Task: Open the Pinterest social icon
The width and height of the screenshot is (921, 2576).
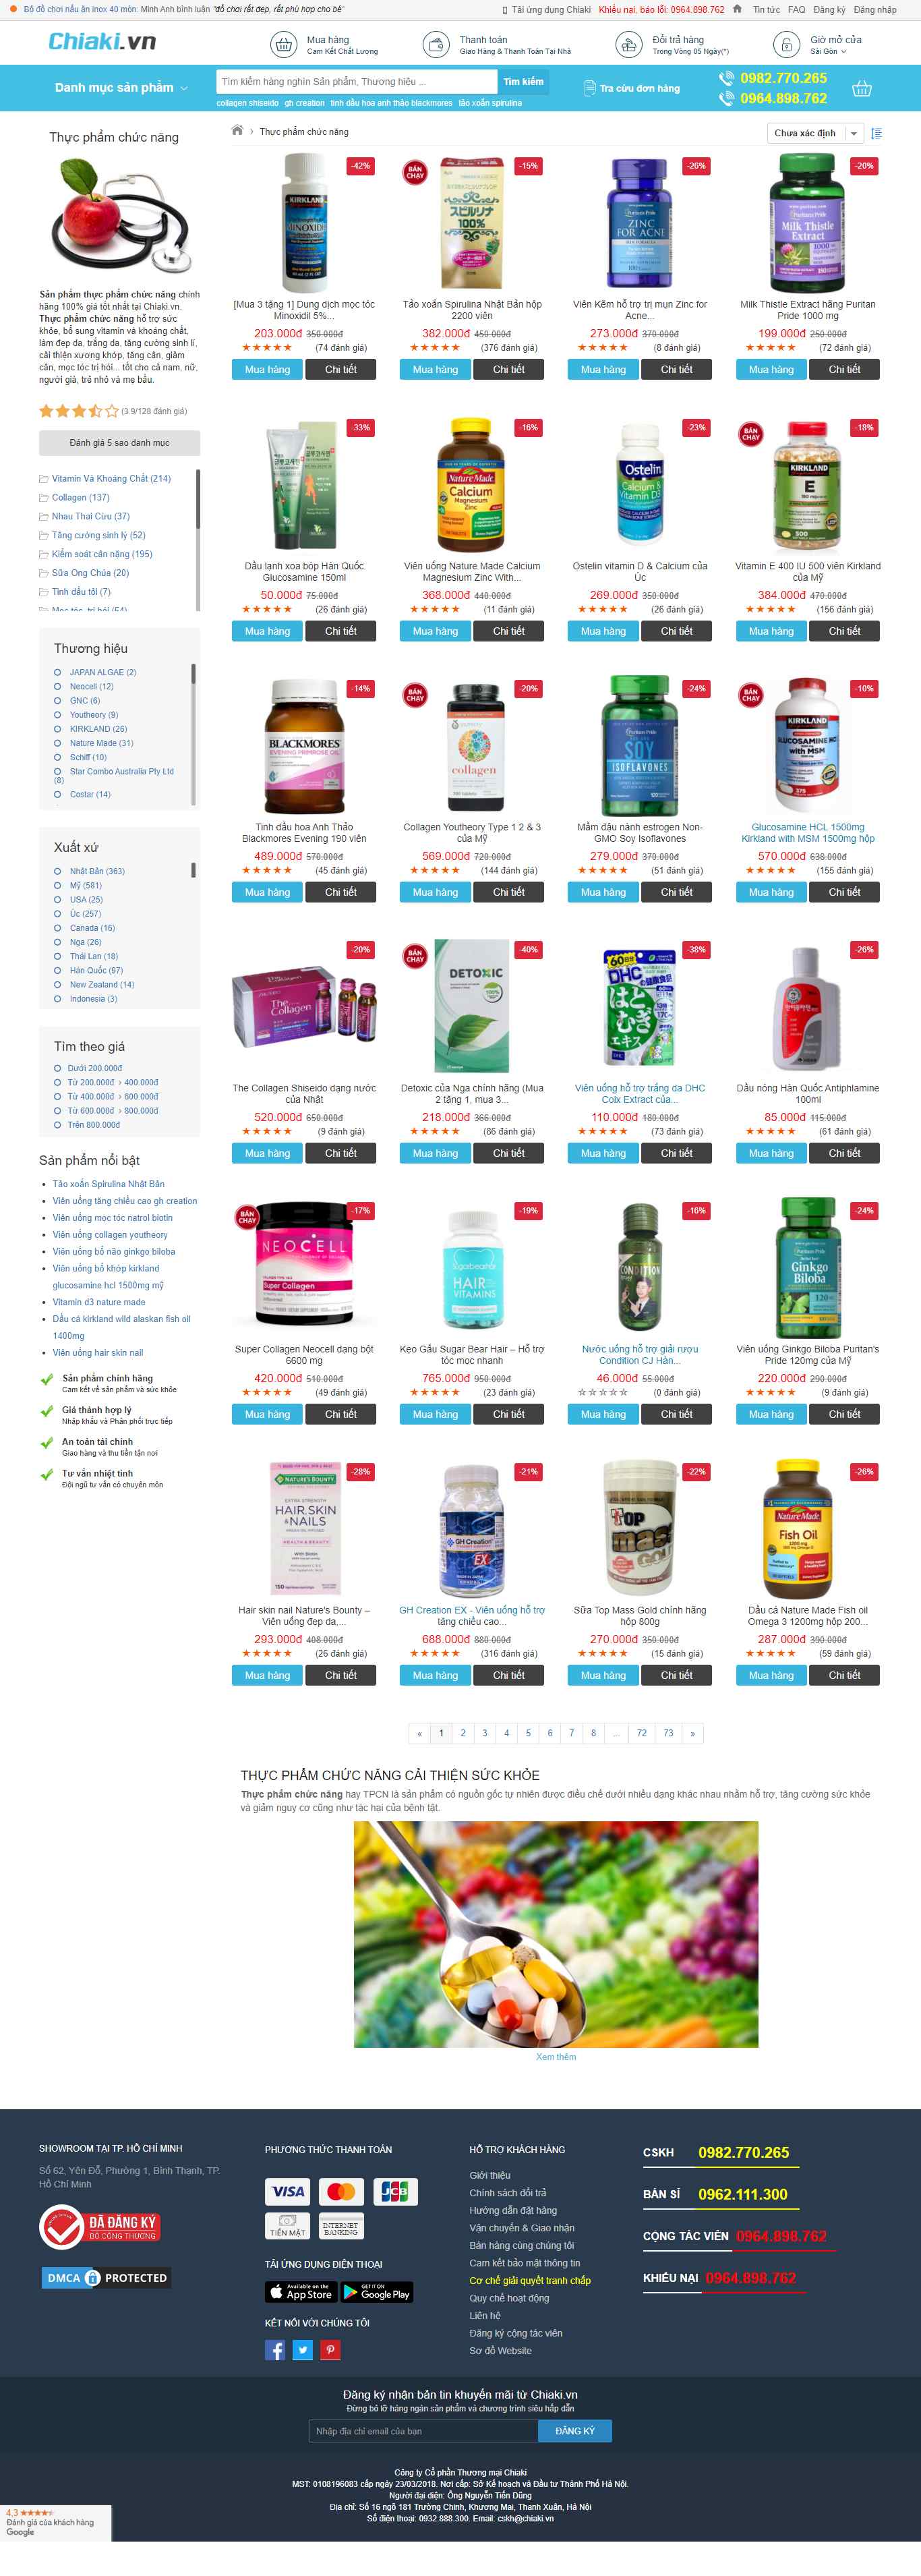Action: [x=331, y=2350]
